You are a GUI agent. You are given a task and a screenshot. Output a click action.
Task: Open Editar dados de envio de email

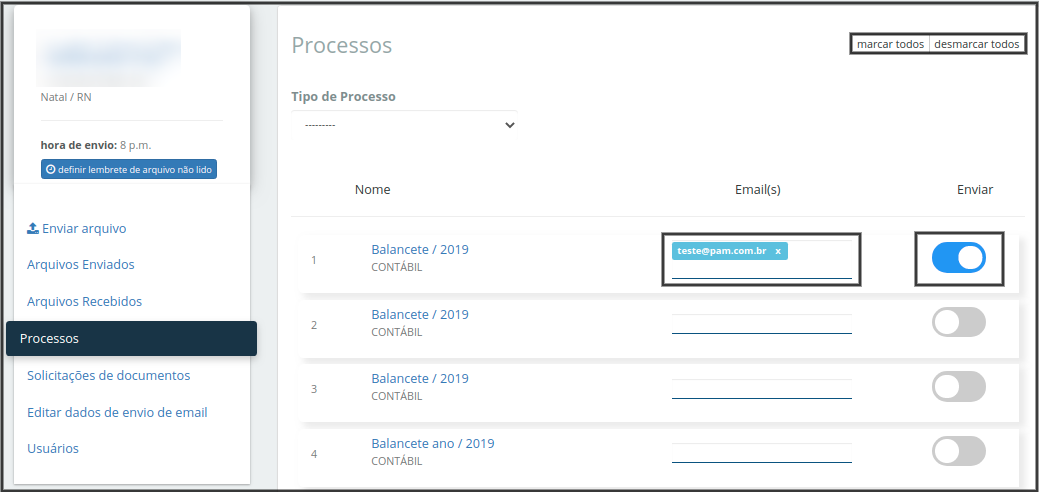click(x=117, y=412)
